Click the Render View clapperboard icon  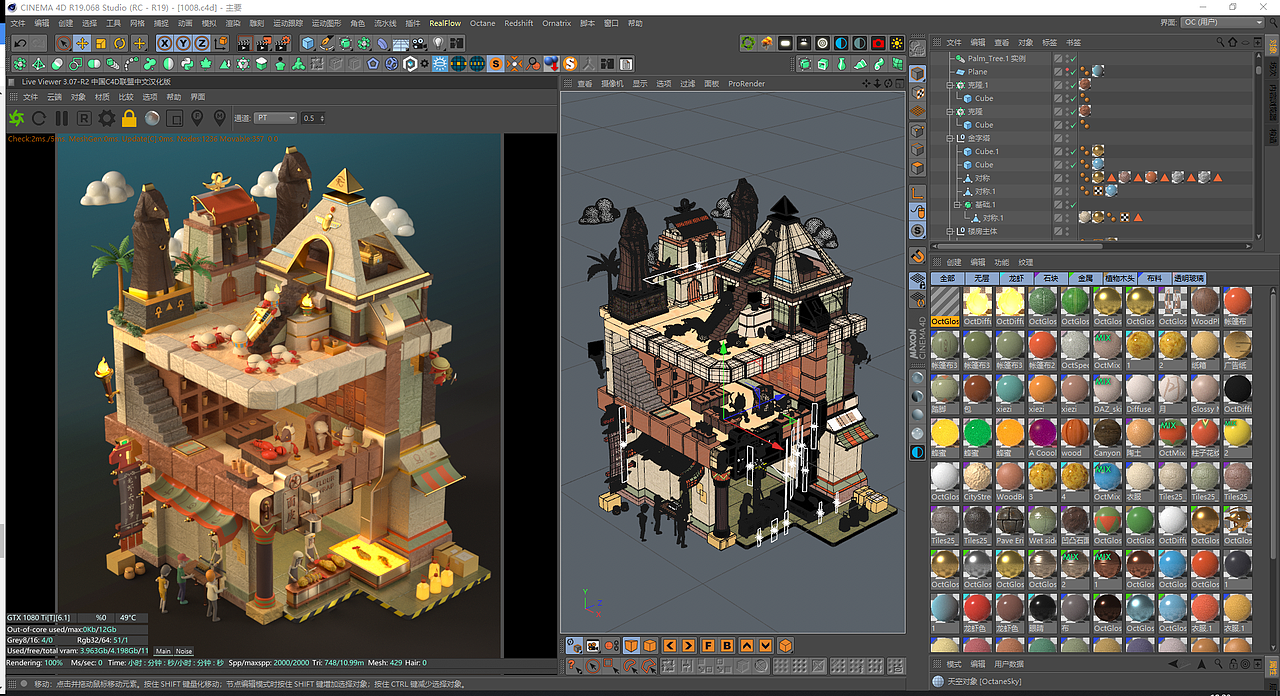point(245,43)
